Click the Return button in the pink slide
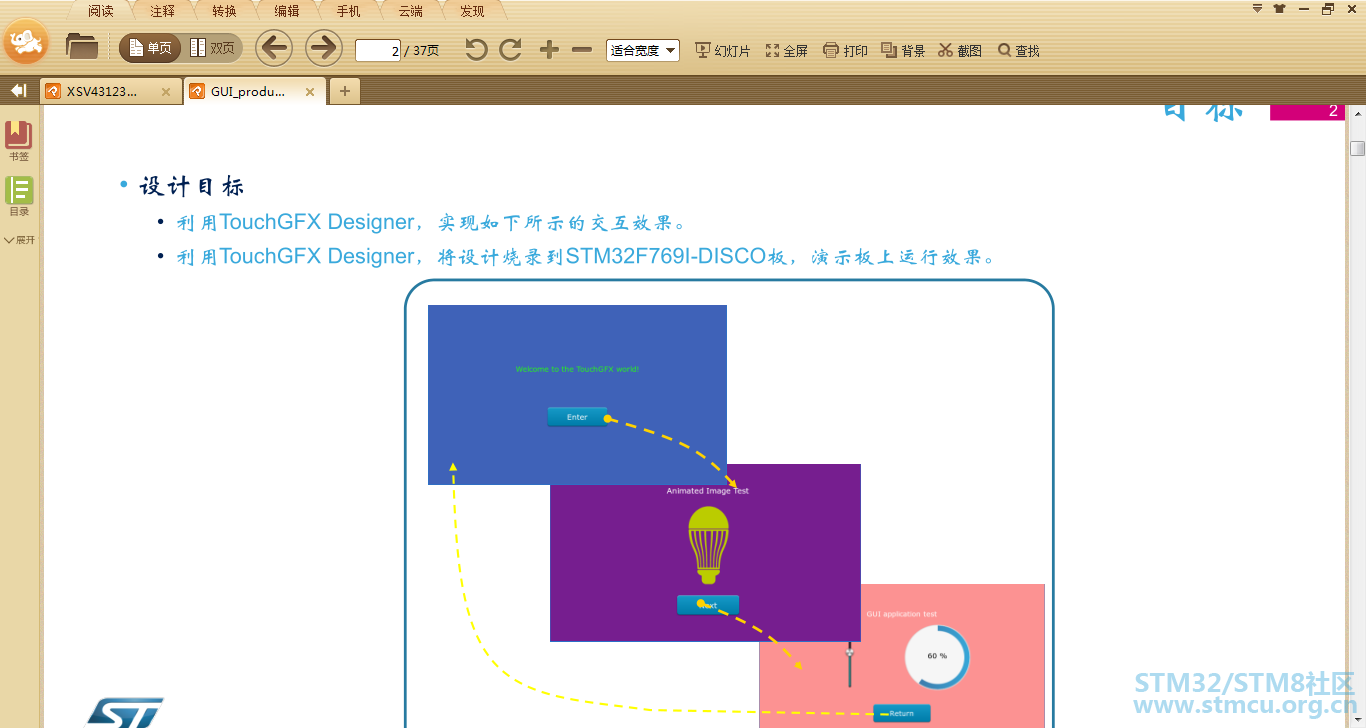 click(902, 713)
